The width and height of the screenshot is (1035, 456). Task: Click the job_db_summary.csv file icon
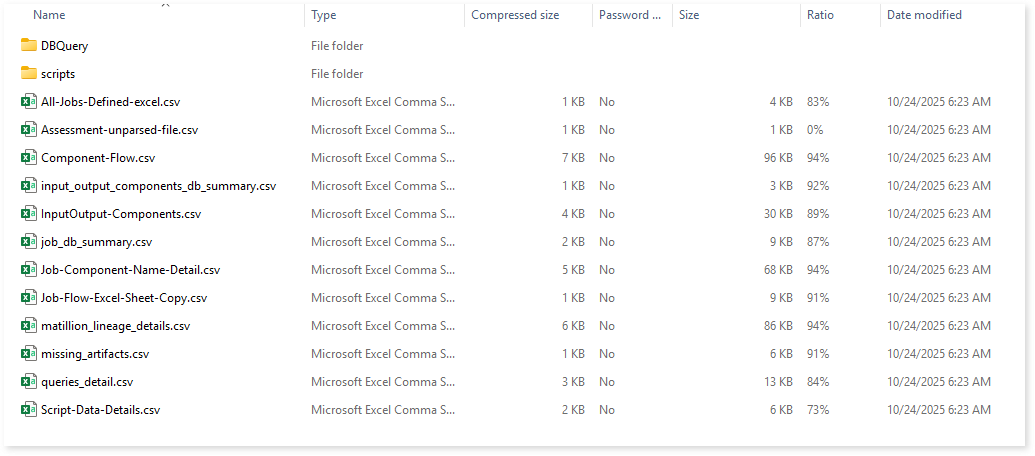[29, 242]
